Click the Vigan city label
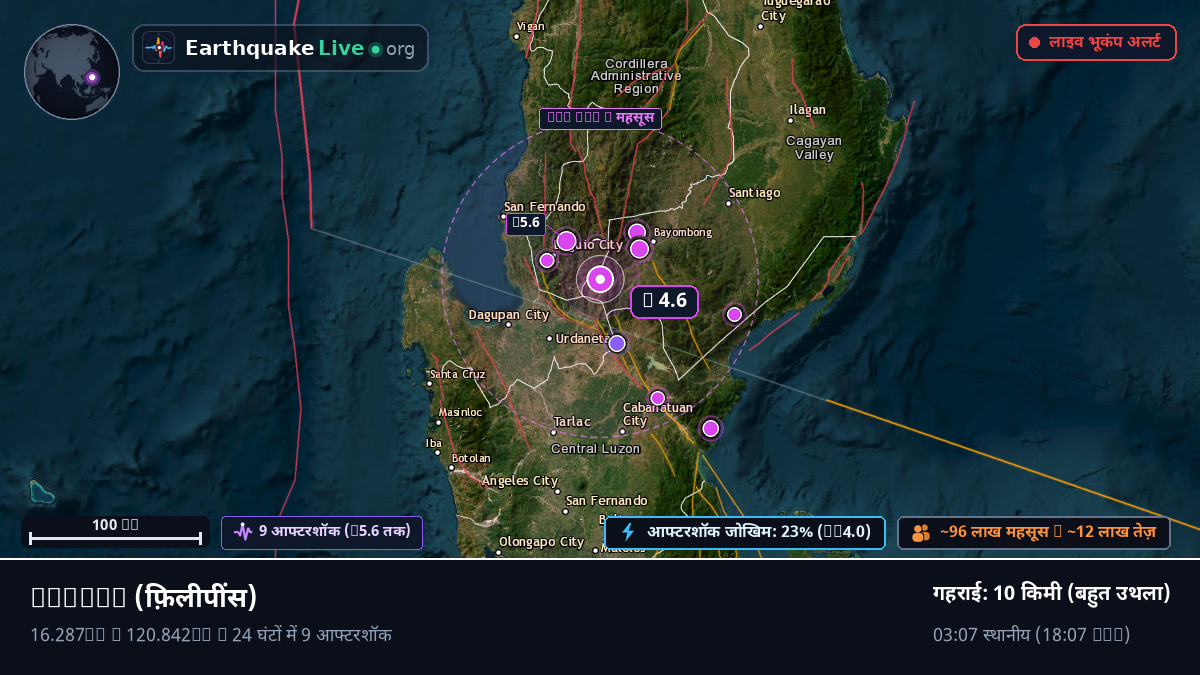This screenshot has height=675, width=1200. (531, 26)
